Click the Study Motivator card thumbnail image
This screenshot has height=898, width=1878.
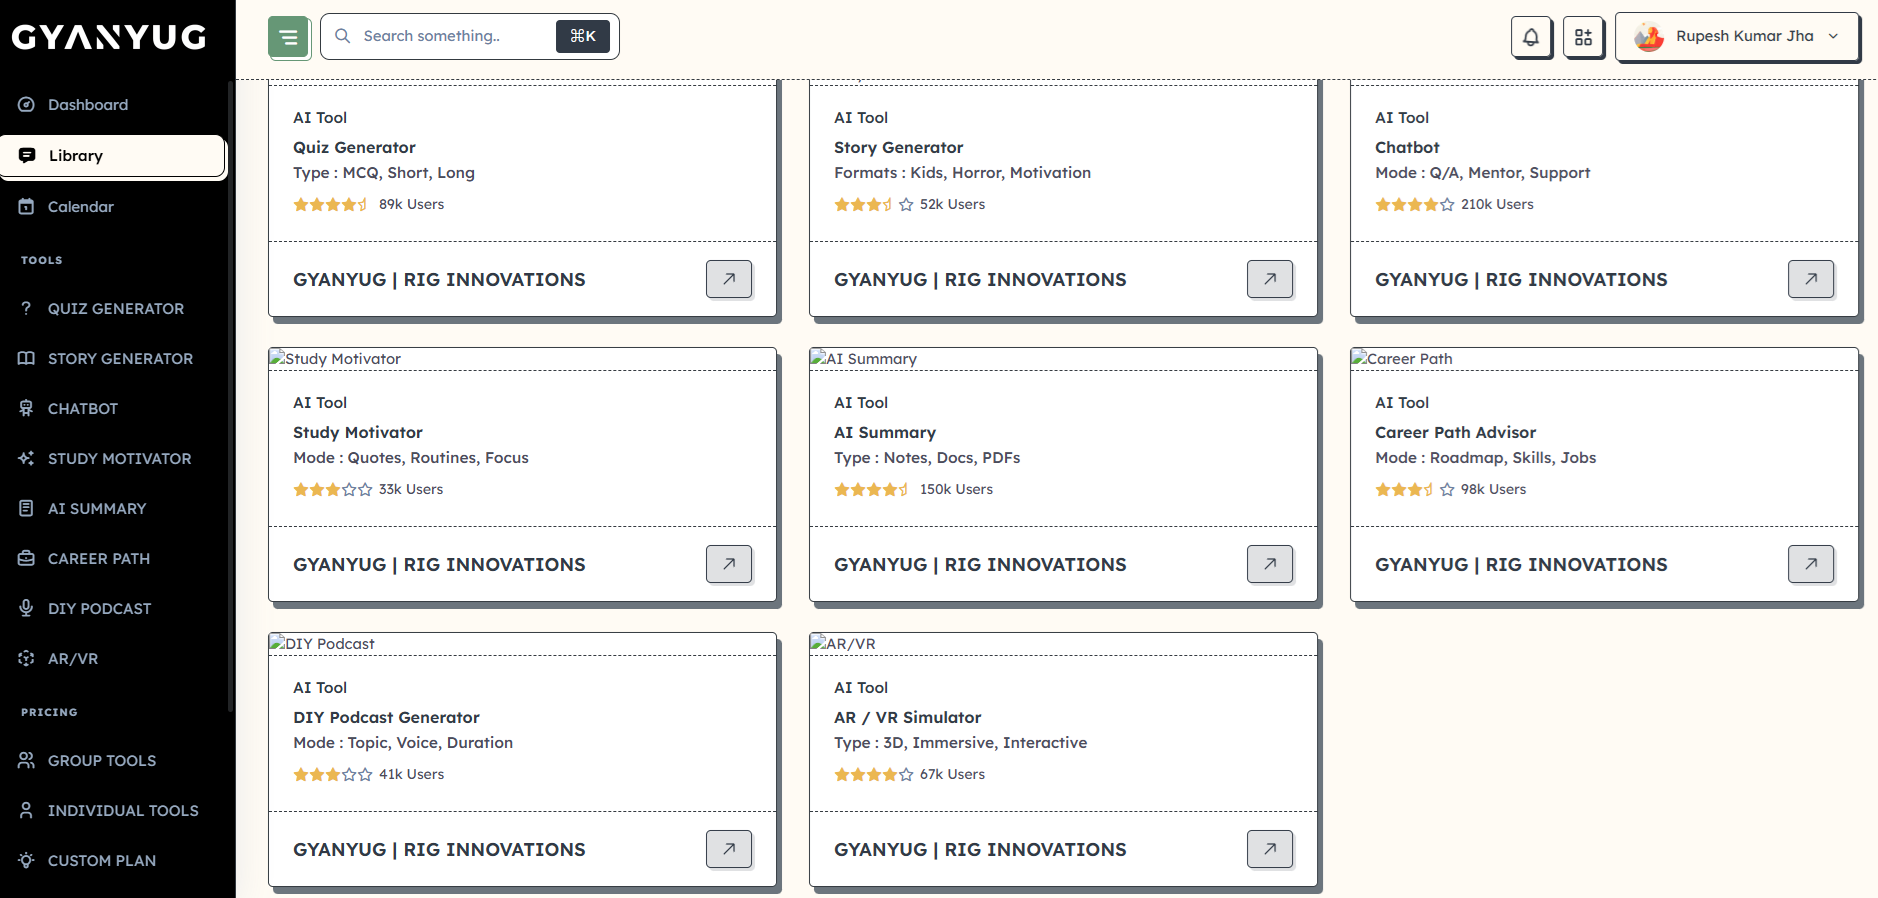[x=335, y=359]
